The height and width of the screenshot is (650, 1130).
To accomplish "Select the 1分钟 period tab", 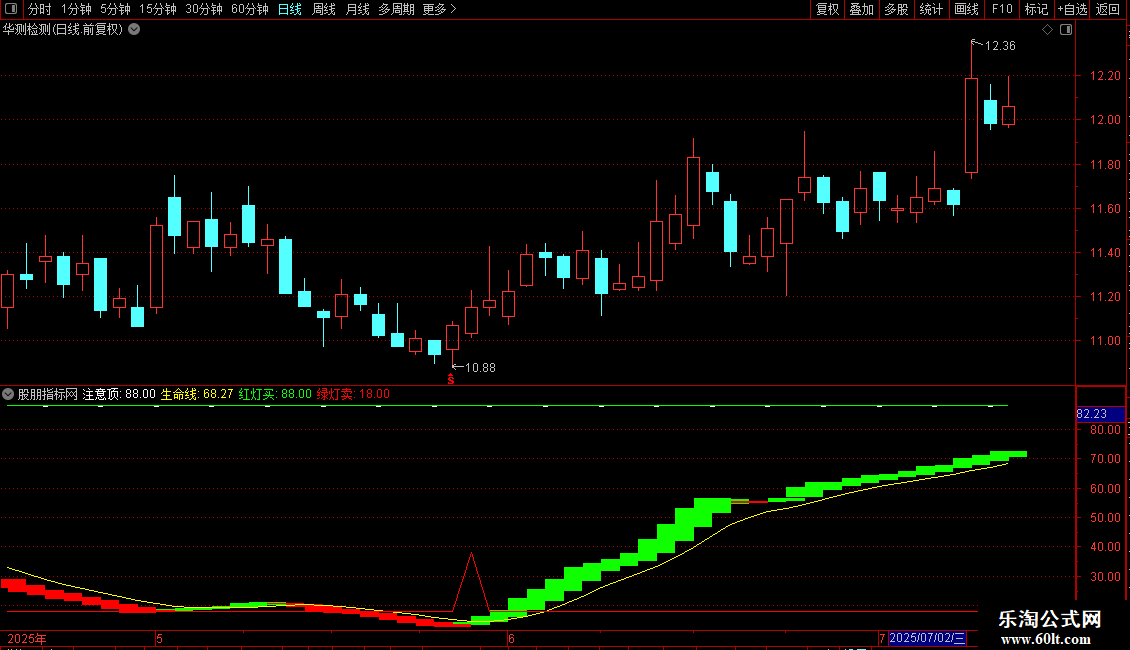I will [76, 9].
